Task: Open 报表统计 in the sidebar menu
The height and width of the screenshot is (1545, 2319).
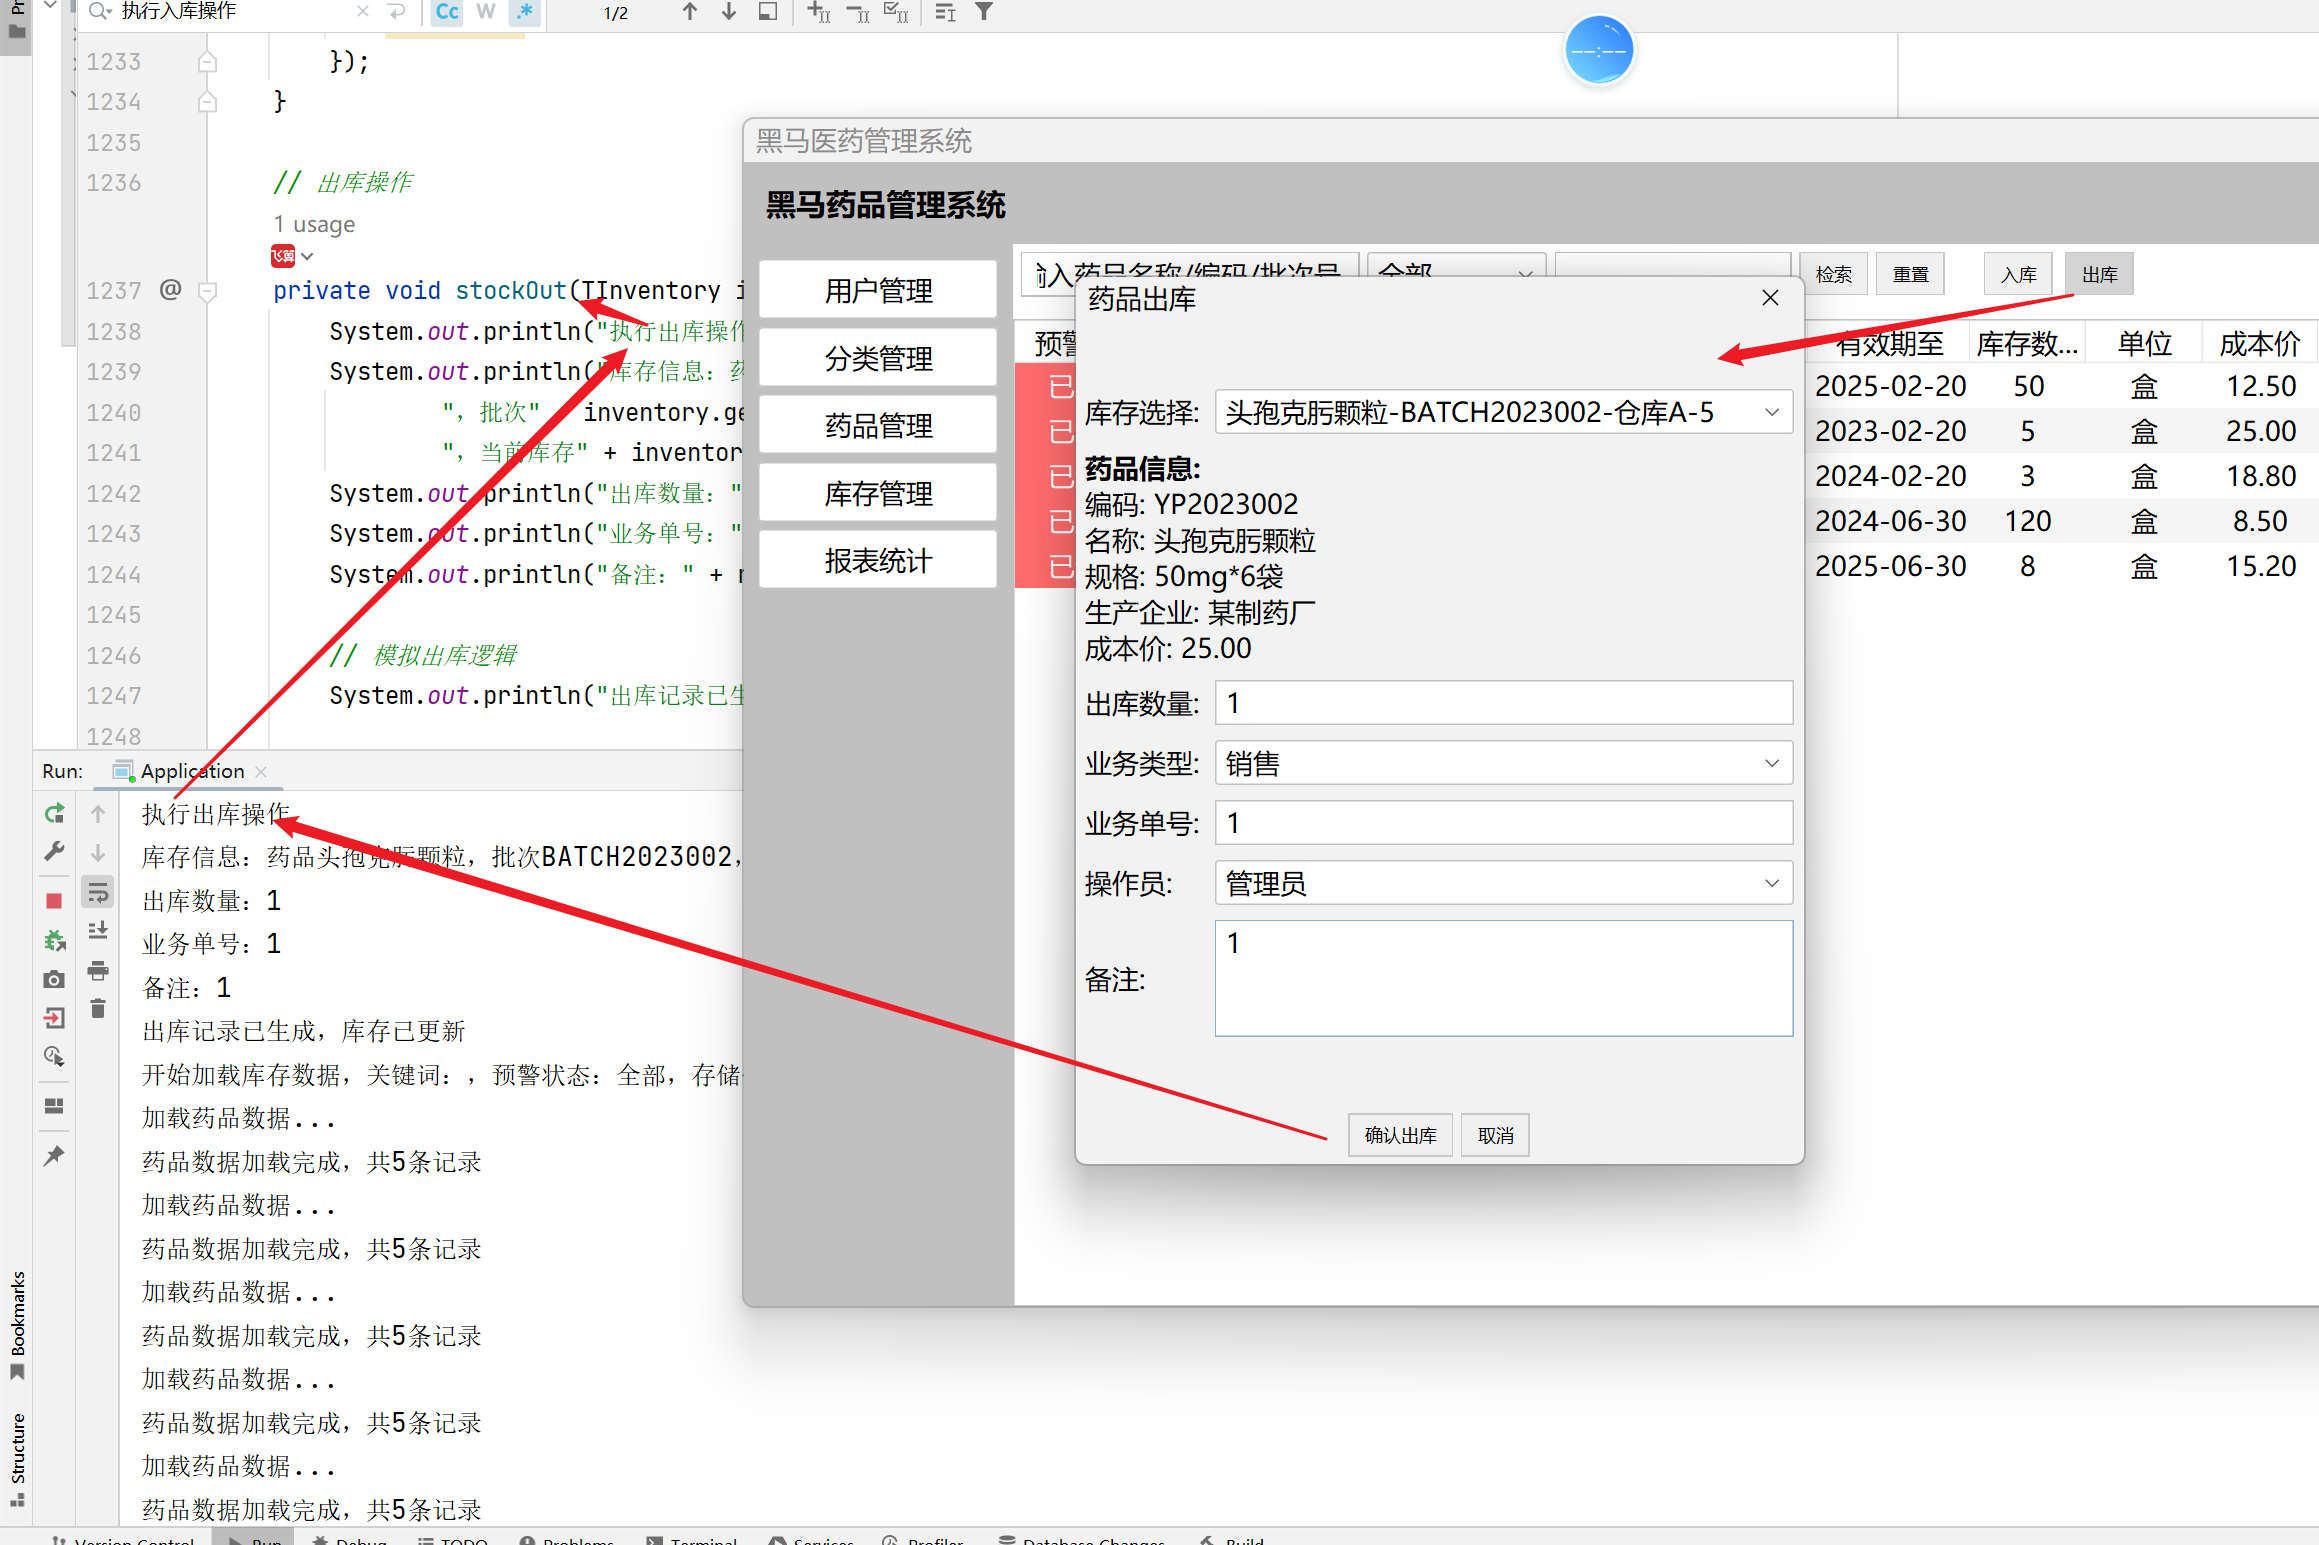Action: click(878, 561)
